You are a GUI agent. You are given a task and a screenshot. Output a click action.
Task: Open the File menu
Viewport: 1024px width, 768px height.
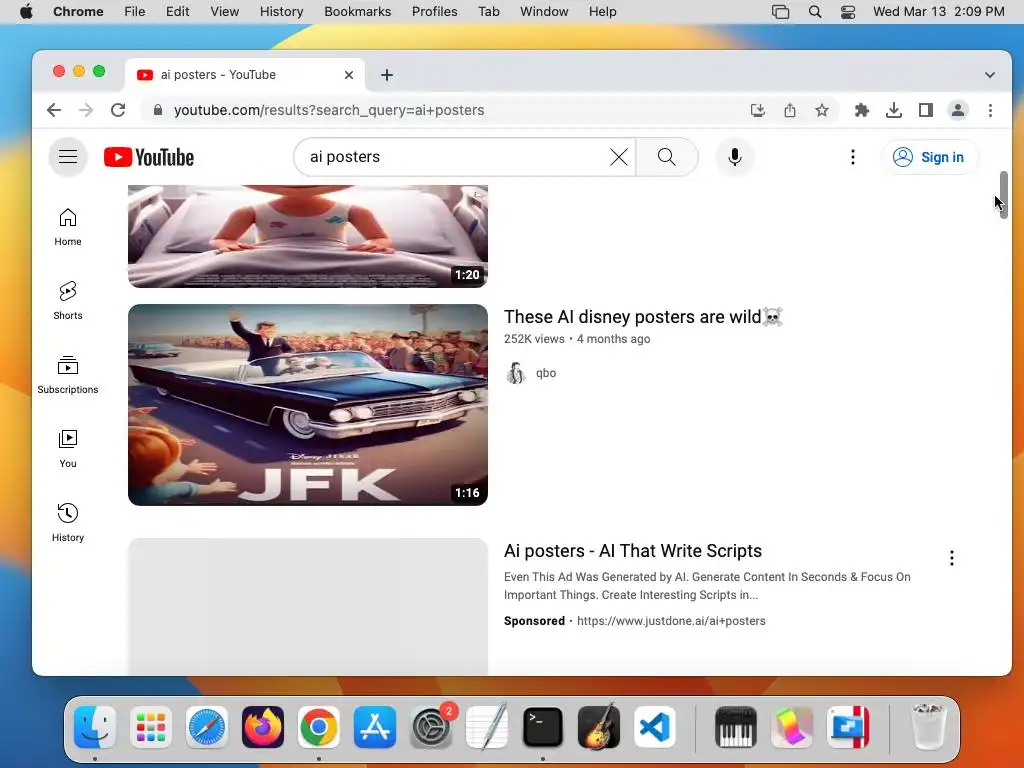[x=135, y=12]
